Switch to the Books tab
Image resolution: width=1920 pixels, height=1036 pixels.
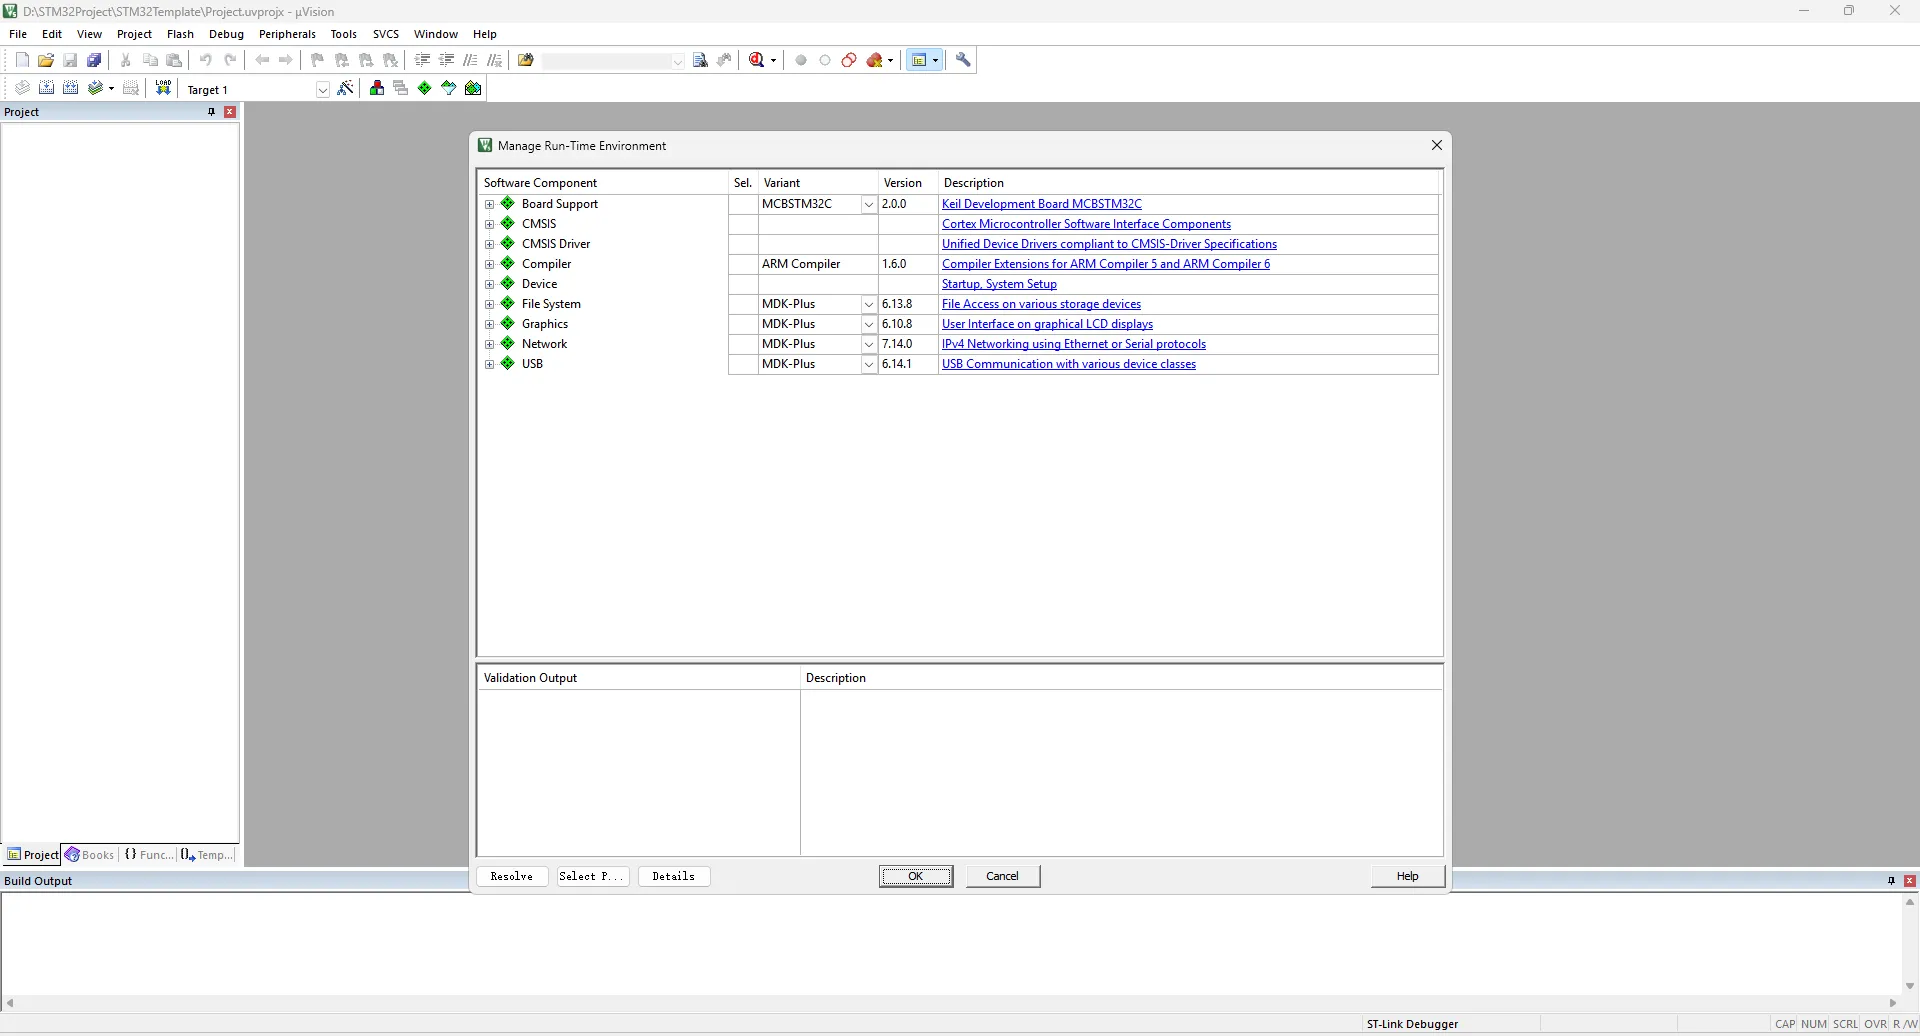(x=90, y=855)
